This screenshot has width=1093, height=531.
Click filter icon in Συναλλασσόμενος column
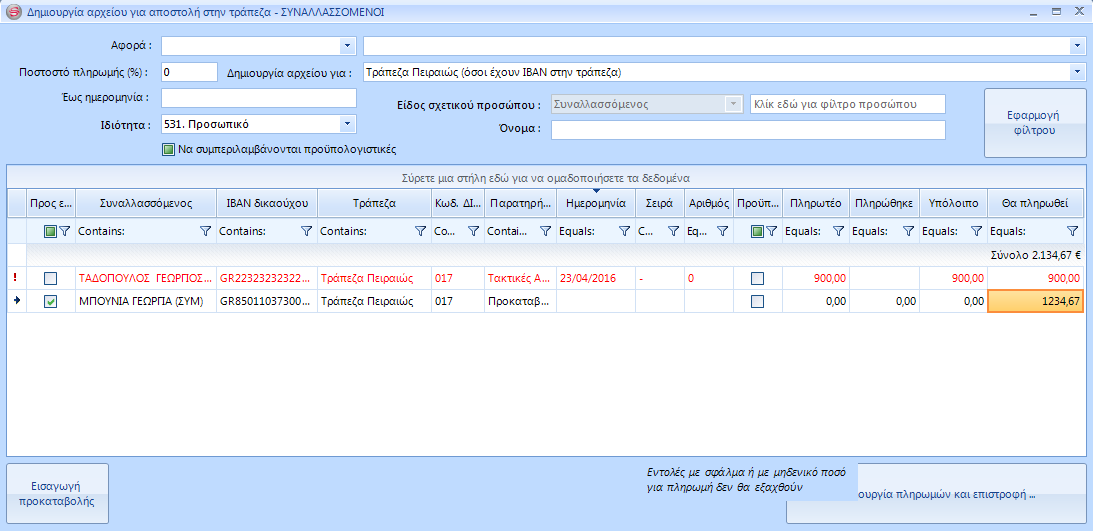click(x=205, y=231)
